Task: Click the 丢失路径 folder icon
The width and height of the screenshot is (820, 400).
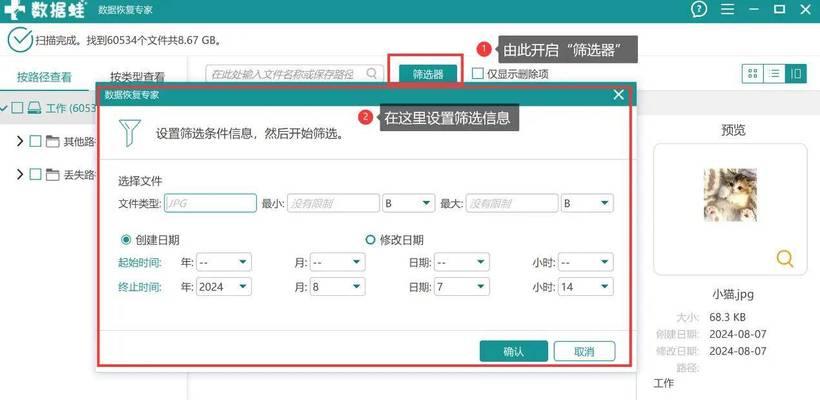Action: 52,175
